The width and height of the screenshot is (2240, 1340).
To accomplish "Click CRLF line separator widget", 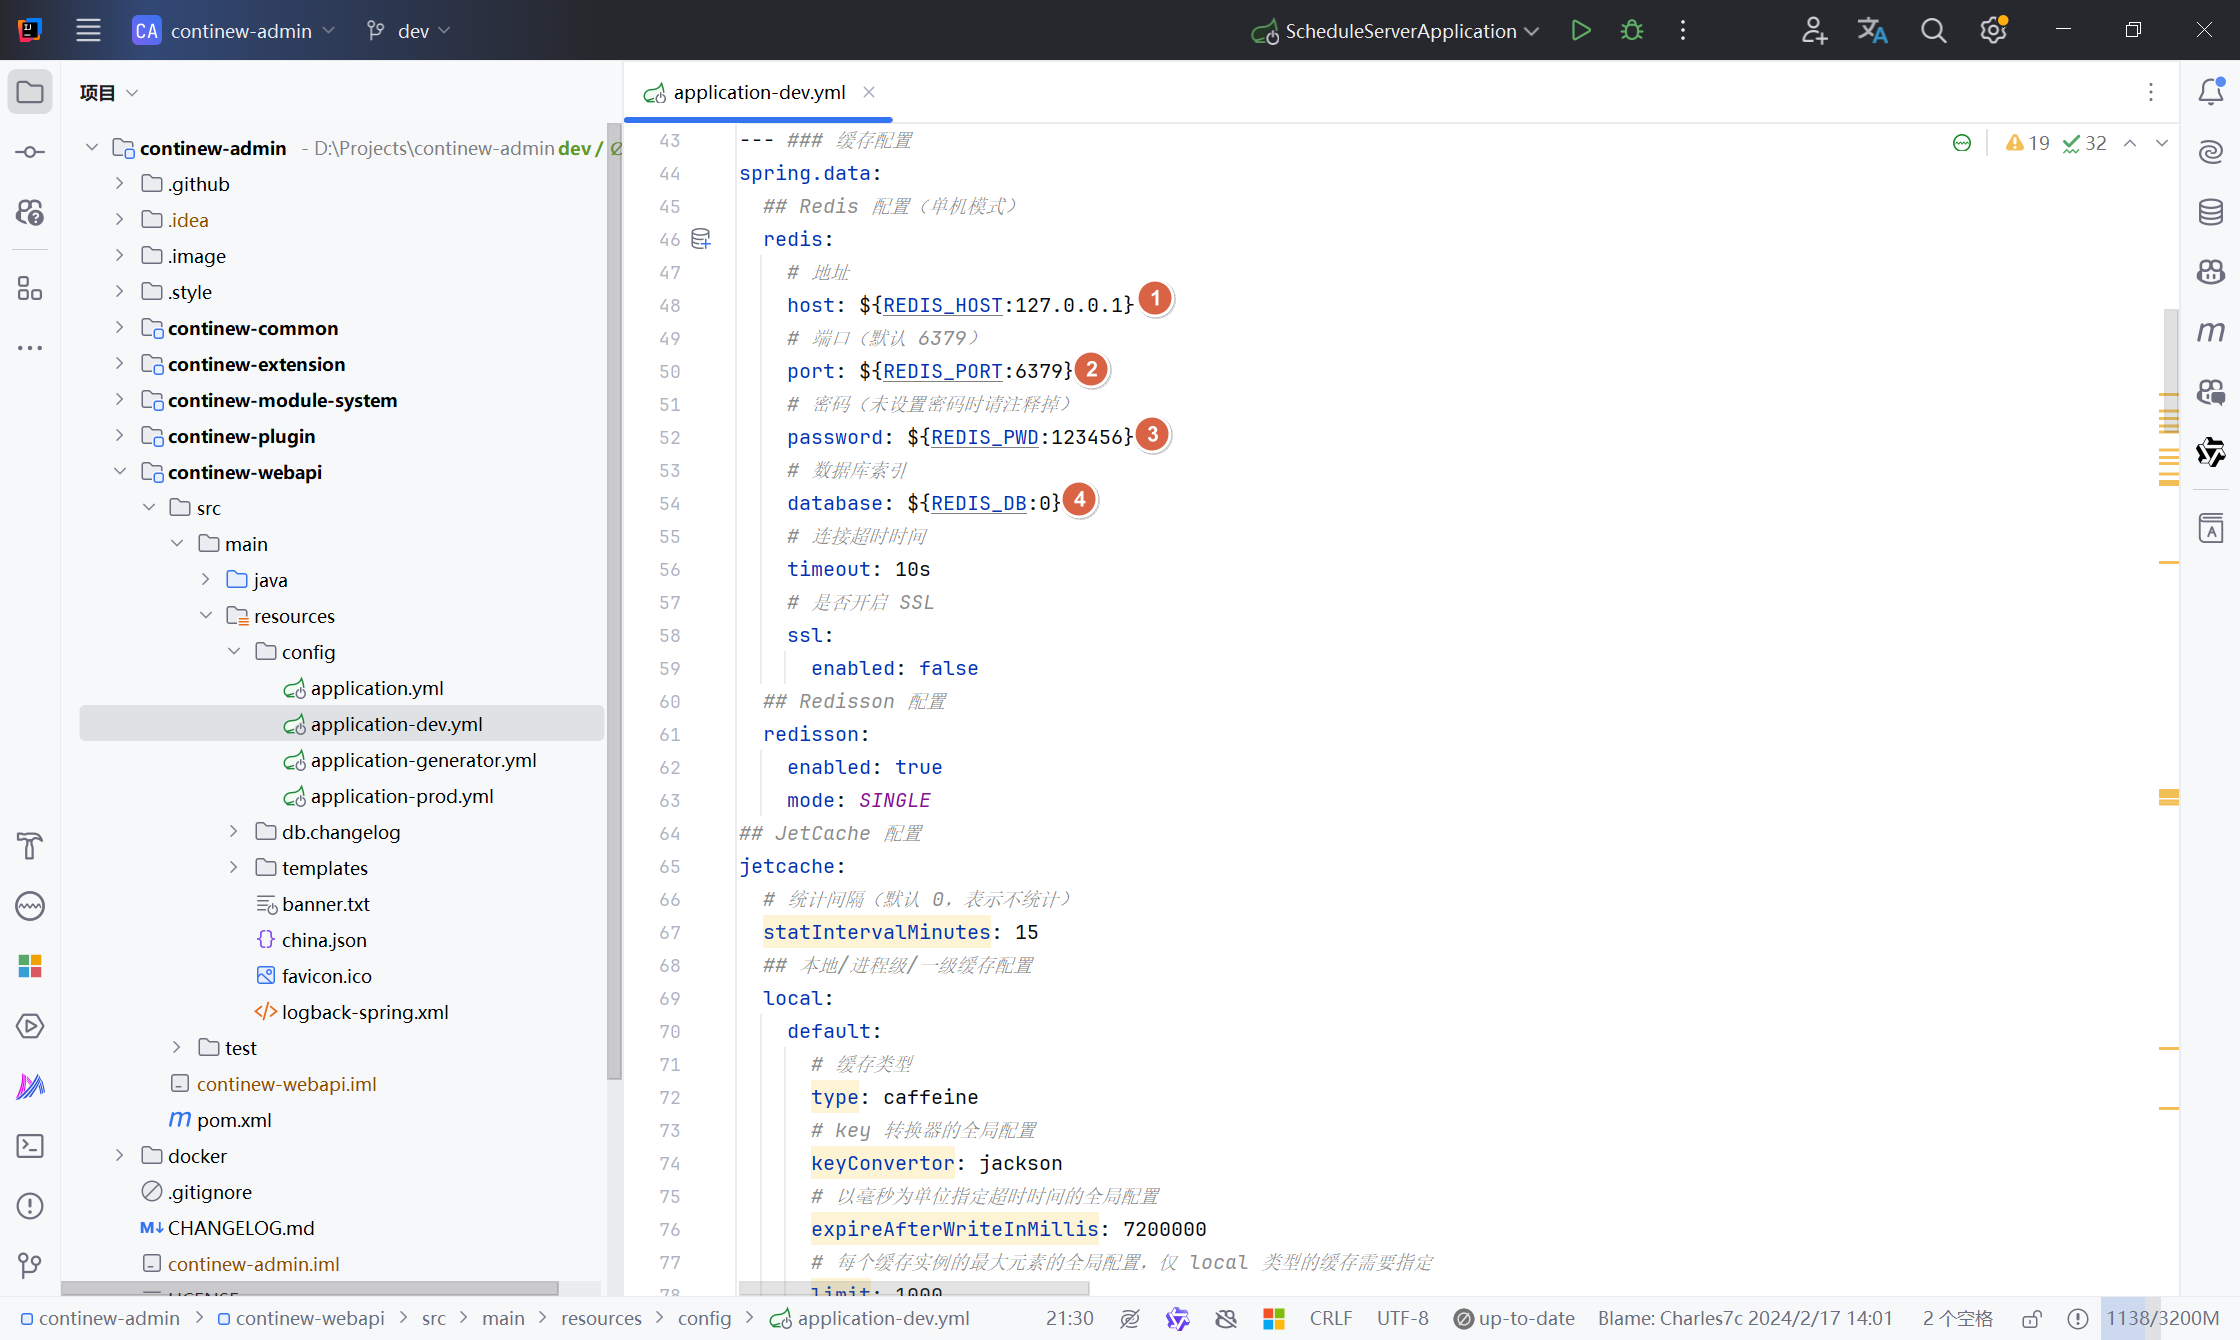I will tap(1331, 1319).
